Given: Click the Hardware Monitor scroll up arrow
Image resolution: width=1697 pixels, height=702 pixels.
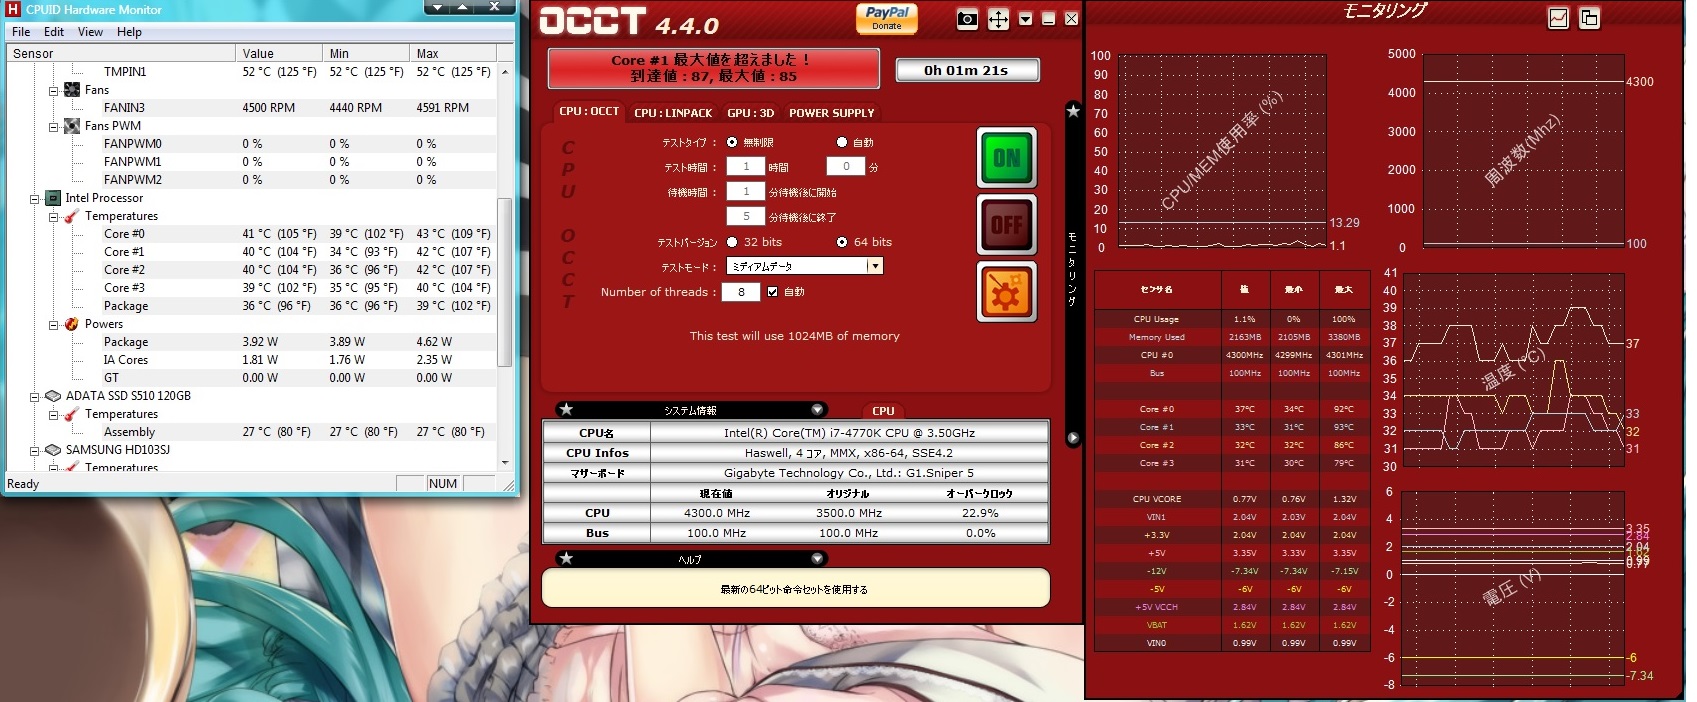Looking at the screenshot, I should click(x=505, y=71).
